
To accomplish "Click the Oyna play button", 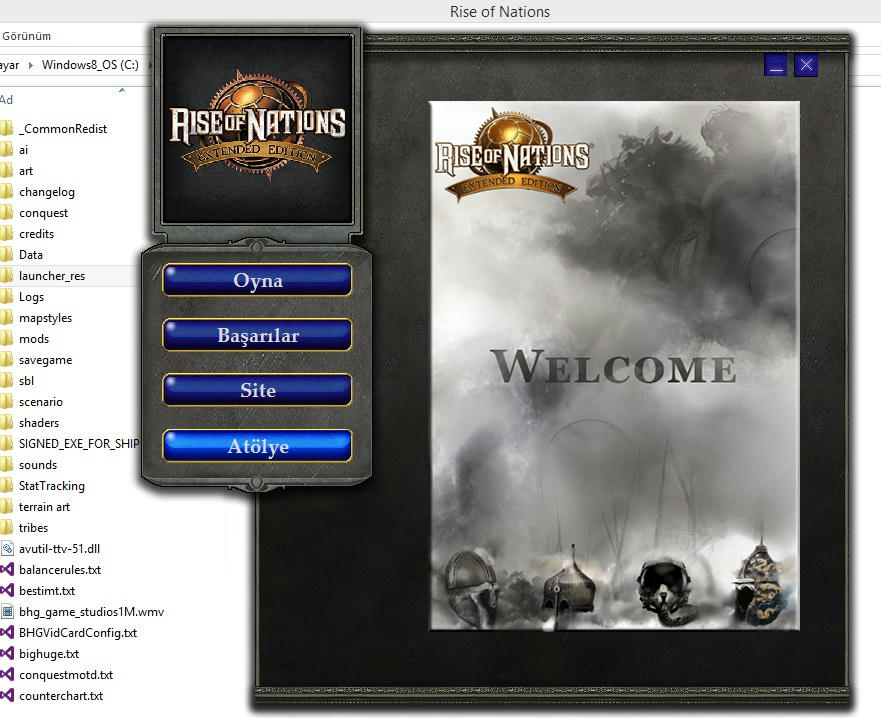I will point(257,280).
